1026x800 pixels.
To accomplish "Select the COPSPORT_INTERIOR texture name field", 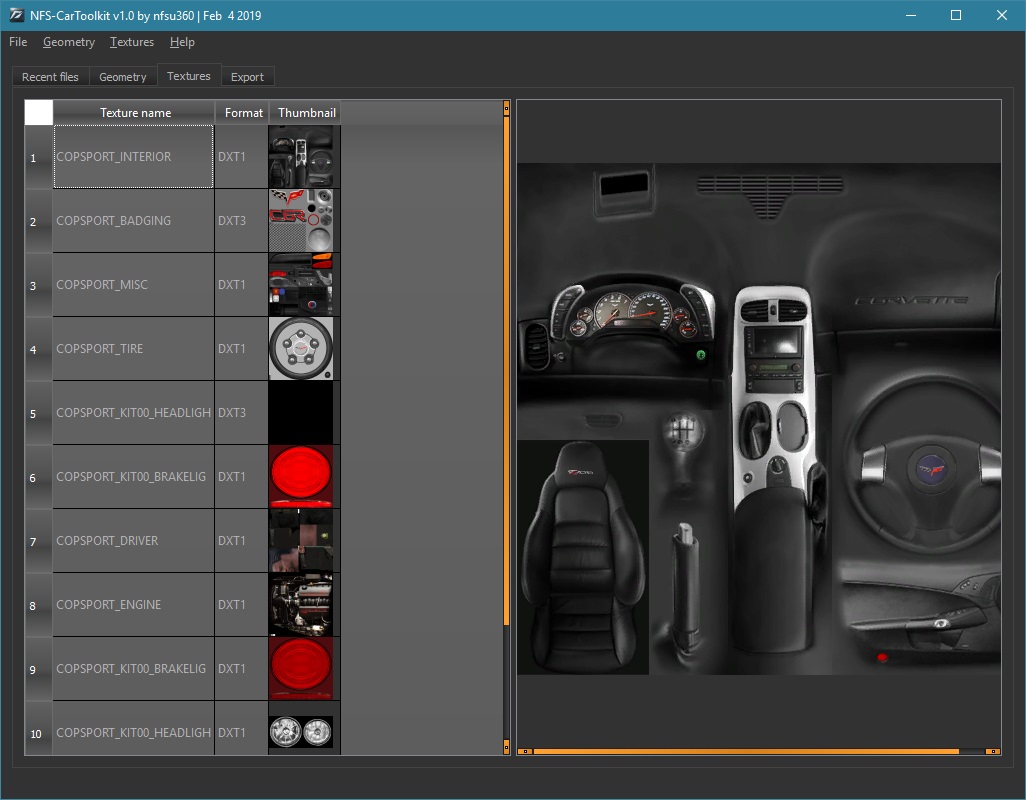I will point(132,156).
